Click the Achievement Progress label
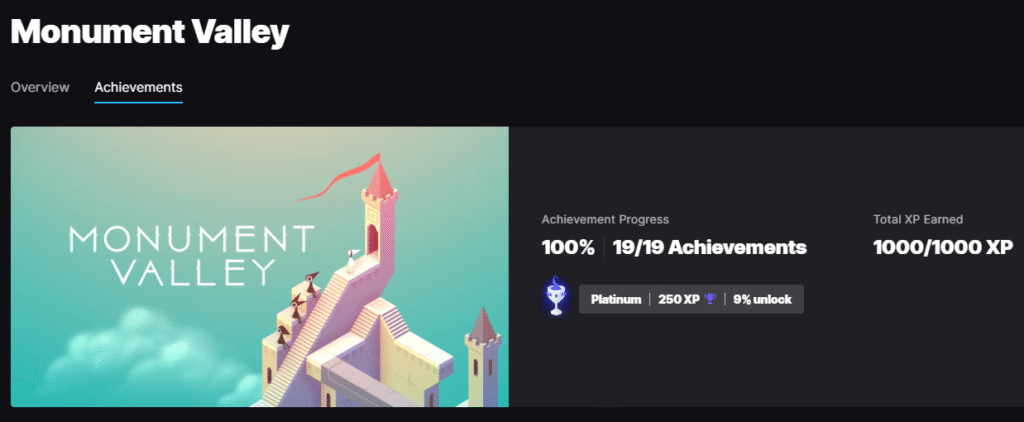Screen dimensions: 1024x422 605,220
